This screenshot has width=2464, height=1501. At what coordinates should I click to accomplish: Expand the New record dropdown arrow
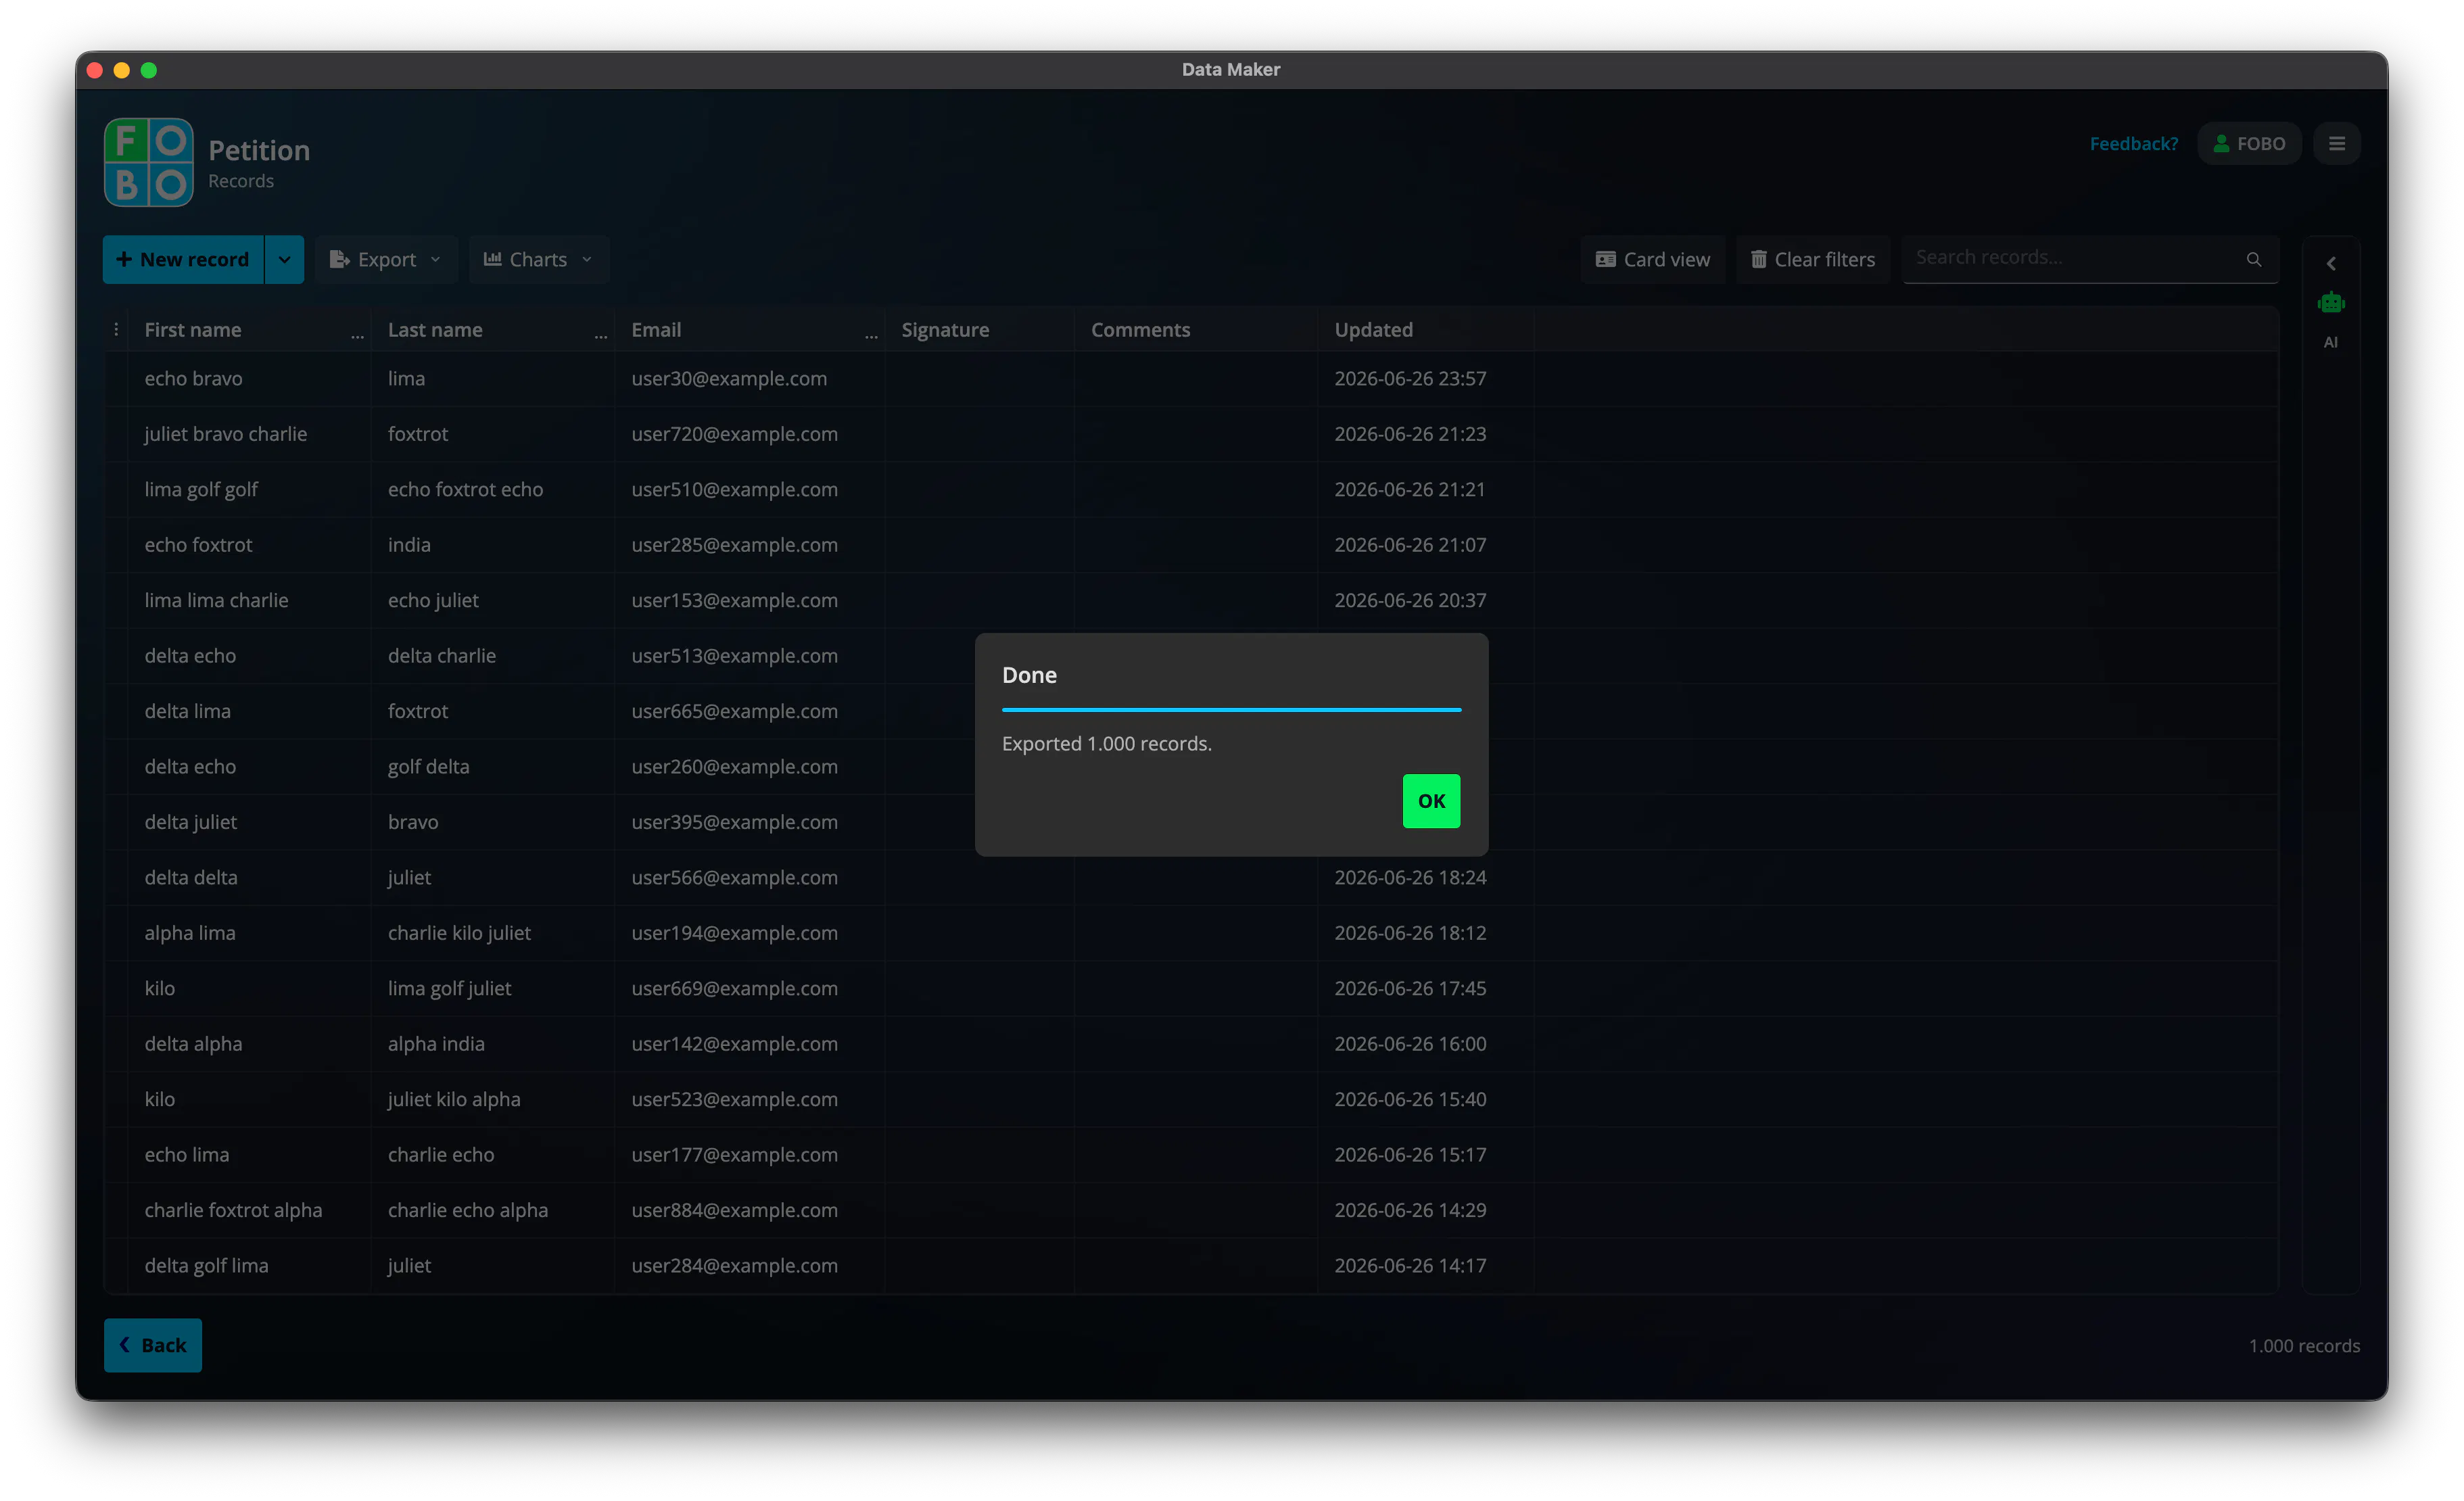[x=285, y=260]
